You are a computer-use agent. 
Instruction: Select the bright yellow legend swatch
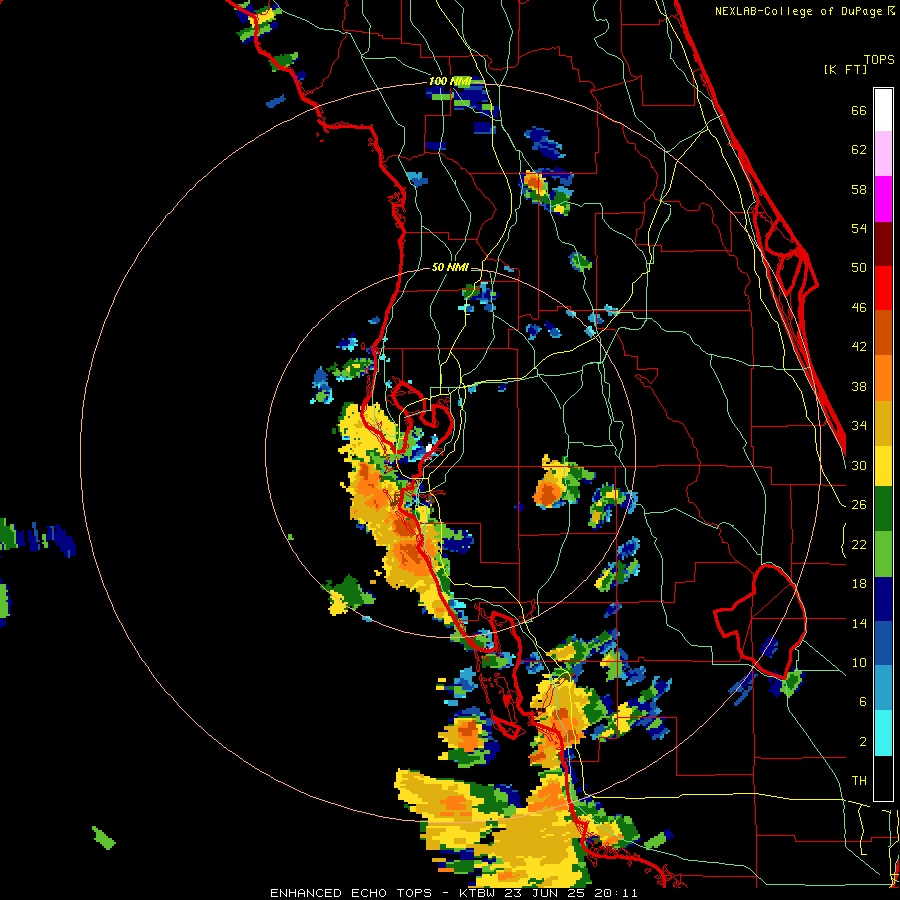point(883,465)
